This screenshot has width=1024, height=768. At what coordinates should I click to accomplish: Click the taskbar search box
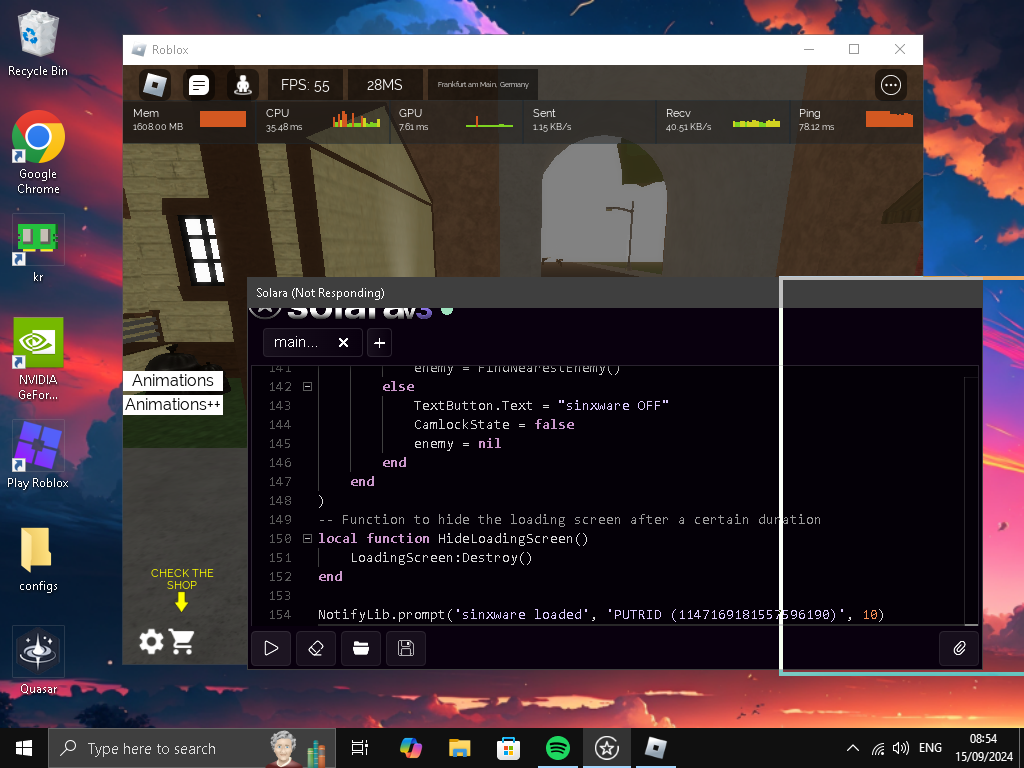point(192,748)
